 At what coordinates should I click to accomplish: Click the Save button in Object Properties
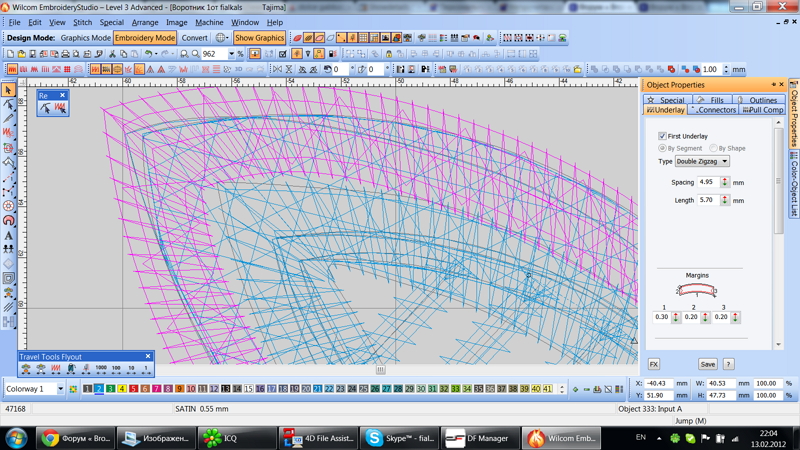[707, 364]
